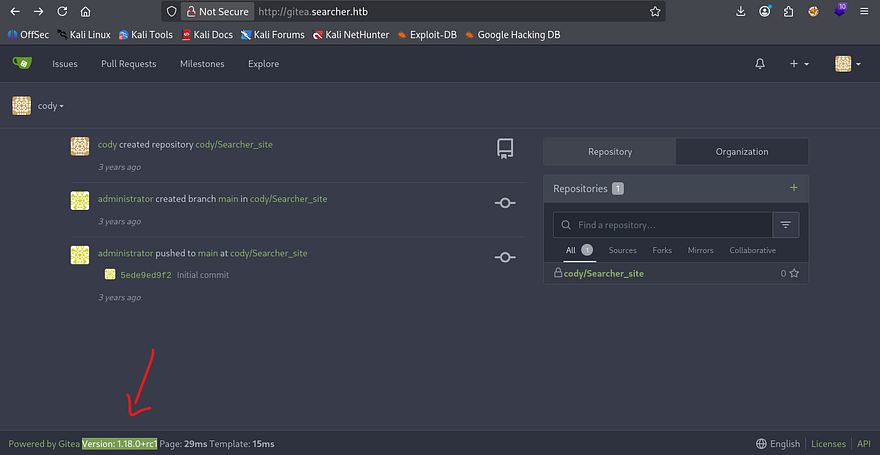Image resolution: width=880 pixels, height=455 pixels.
Task: Click the Gitea logo home icon
Action: 21,64
